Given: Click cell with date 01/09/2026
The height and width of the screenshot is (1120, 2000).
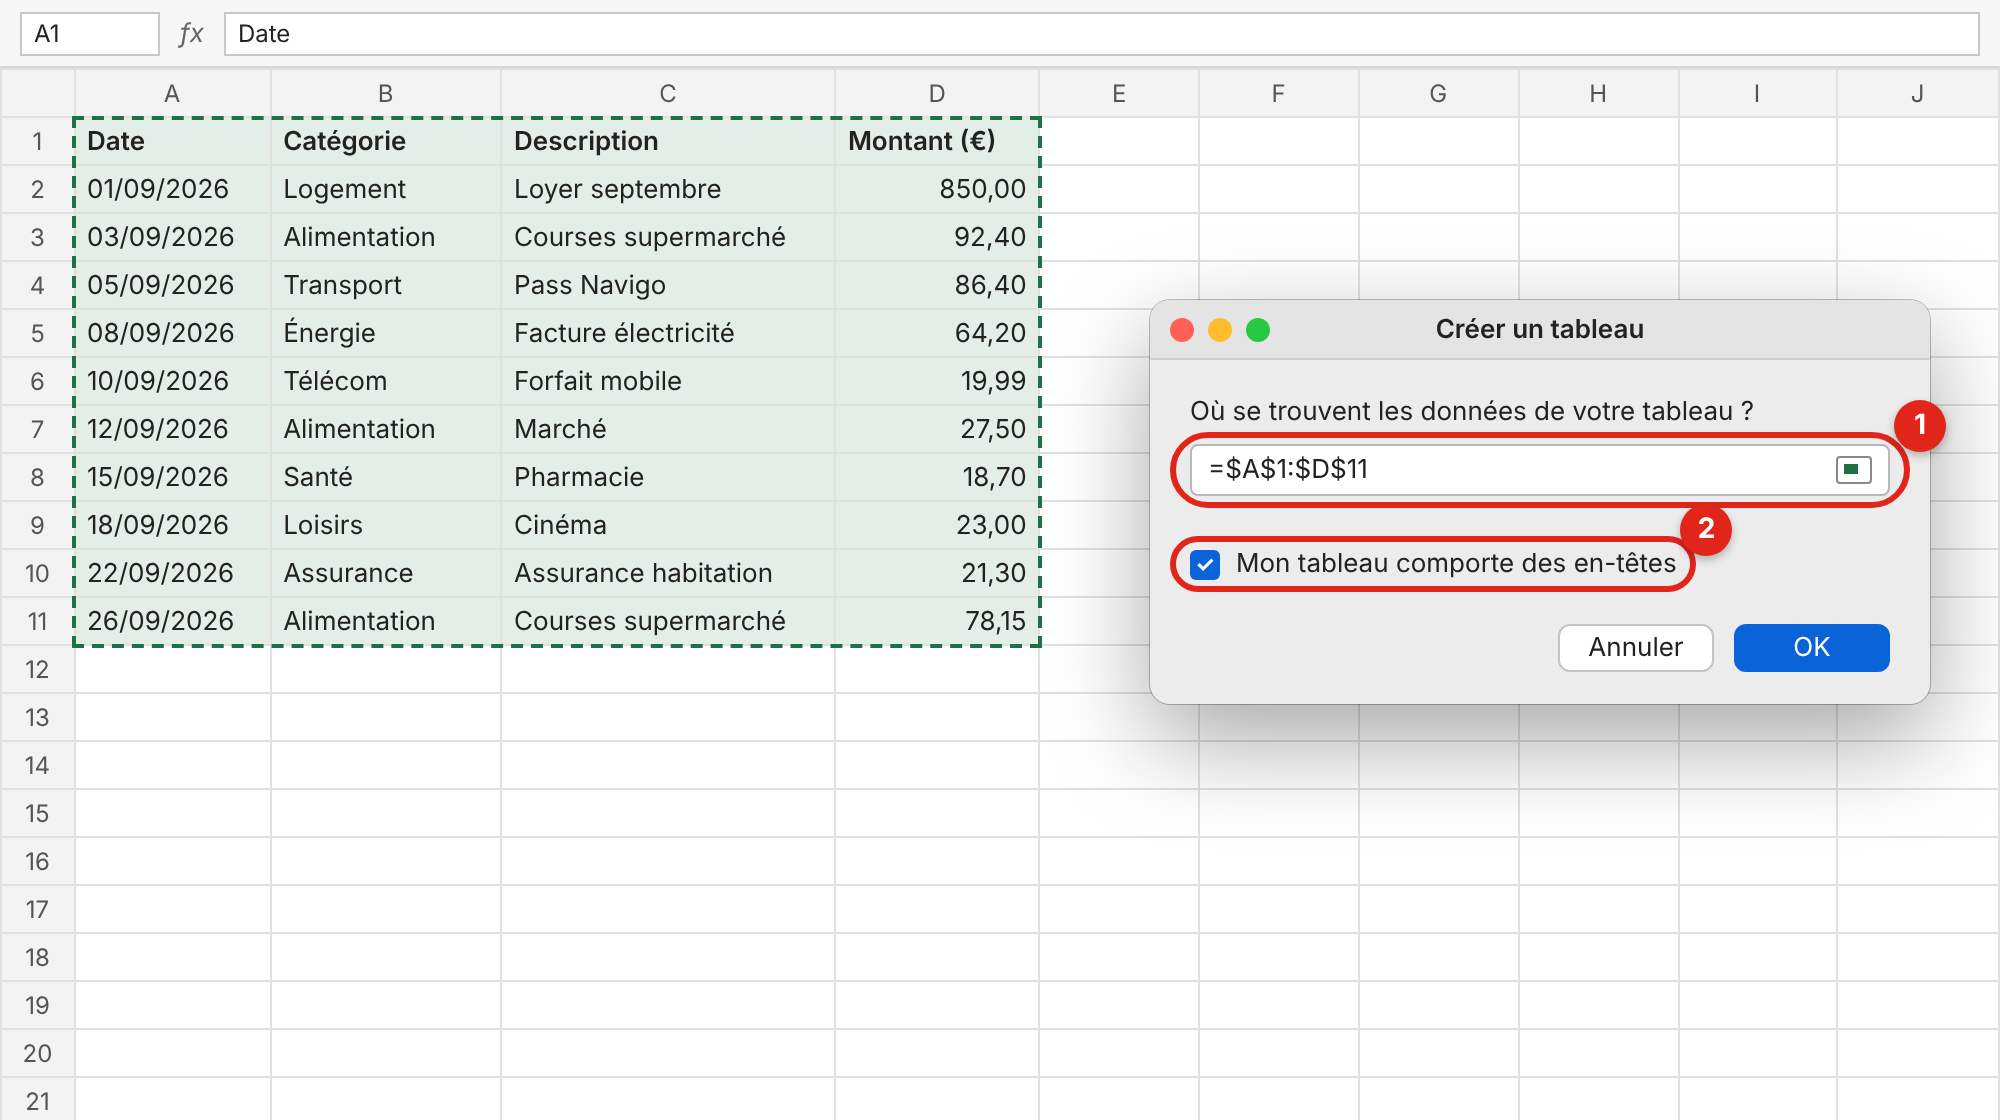Looking at the screenshot, I should [172, 189].
